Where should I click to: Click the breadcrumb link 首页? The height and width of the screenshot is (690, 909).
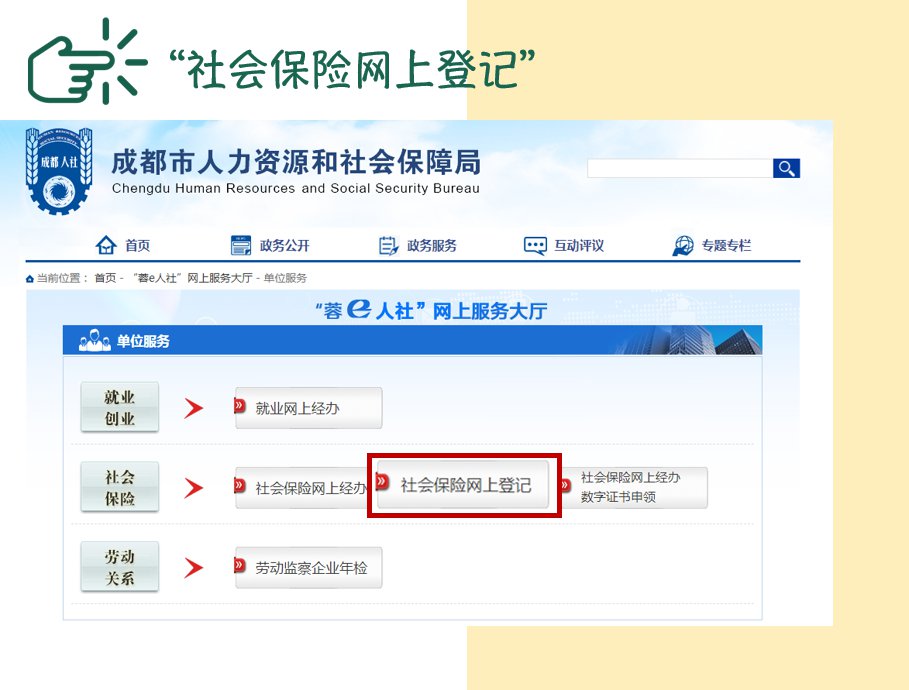pos(105,278)
